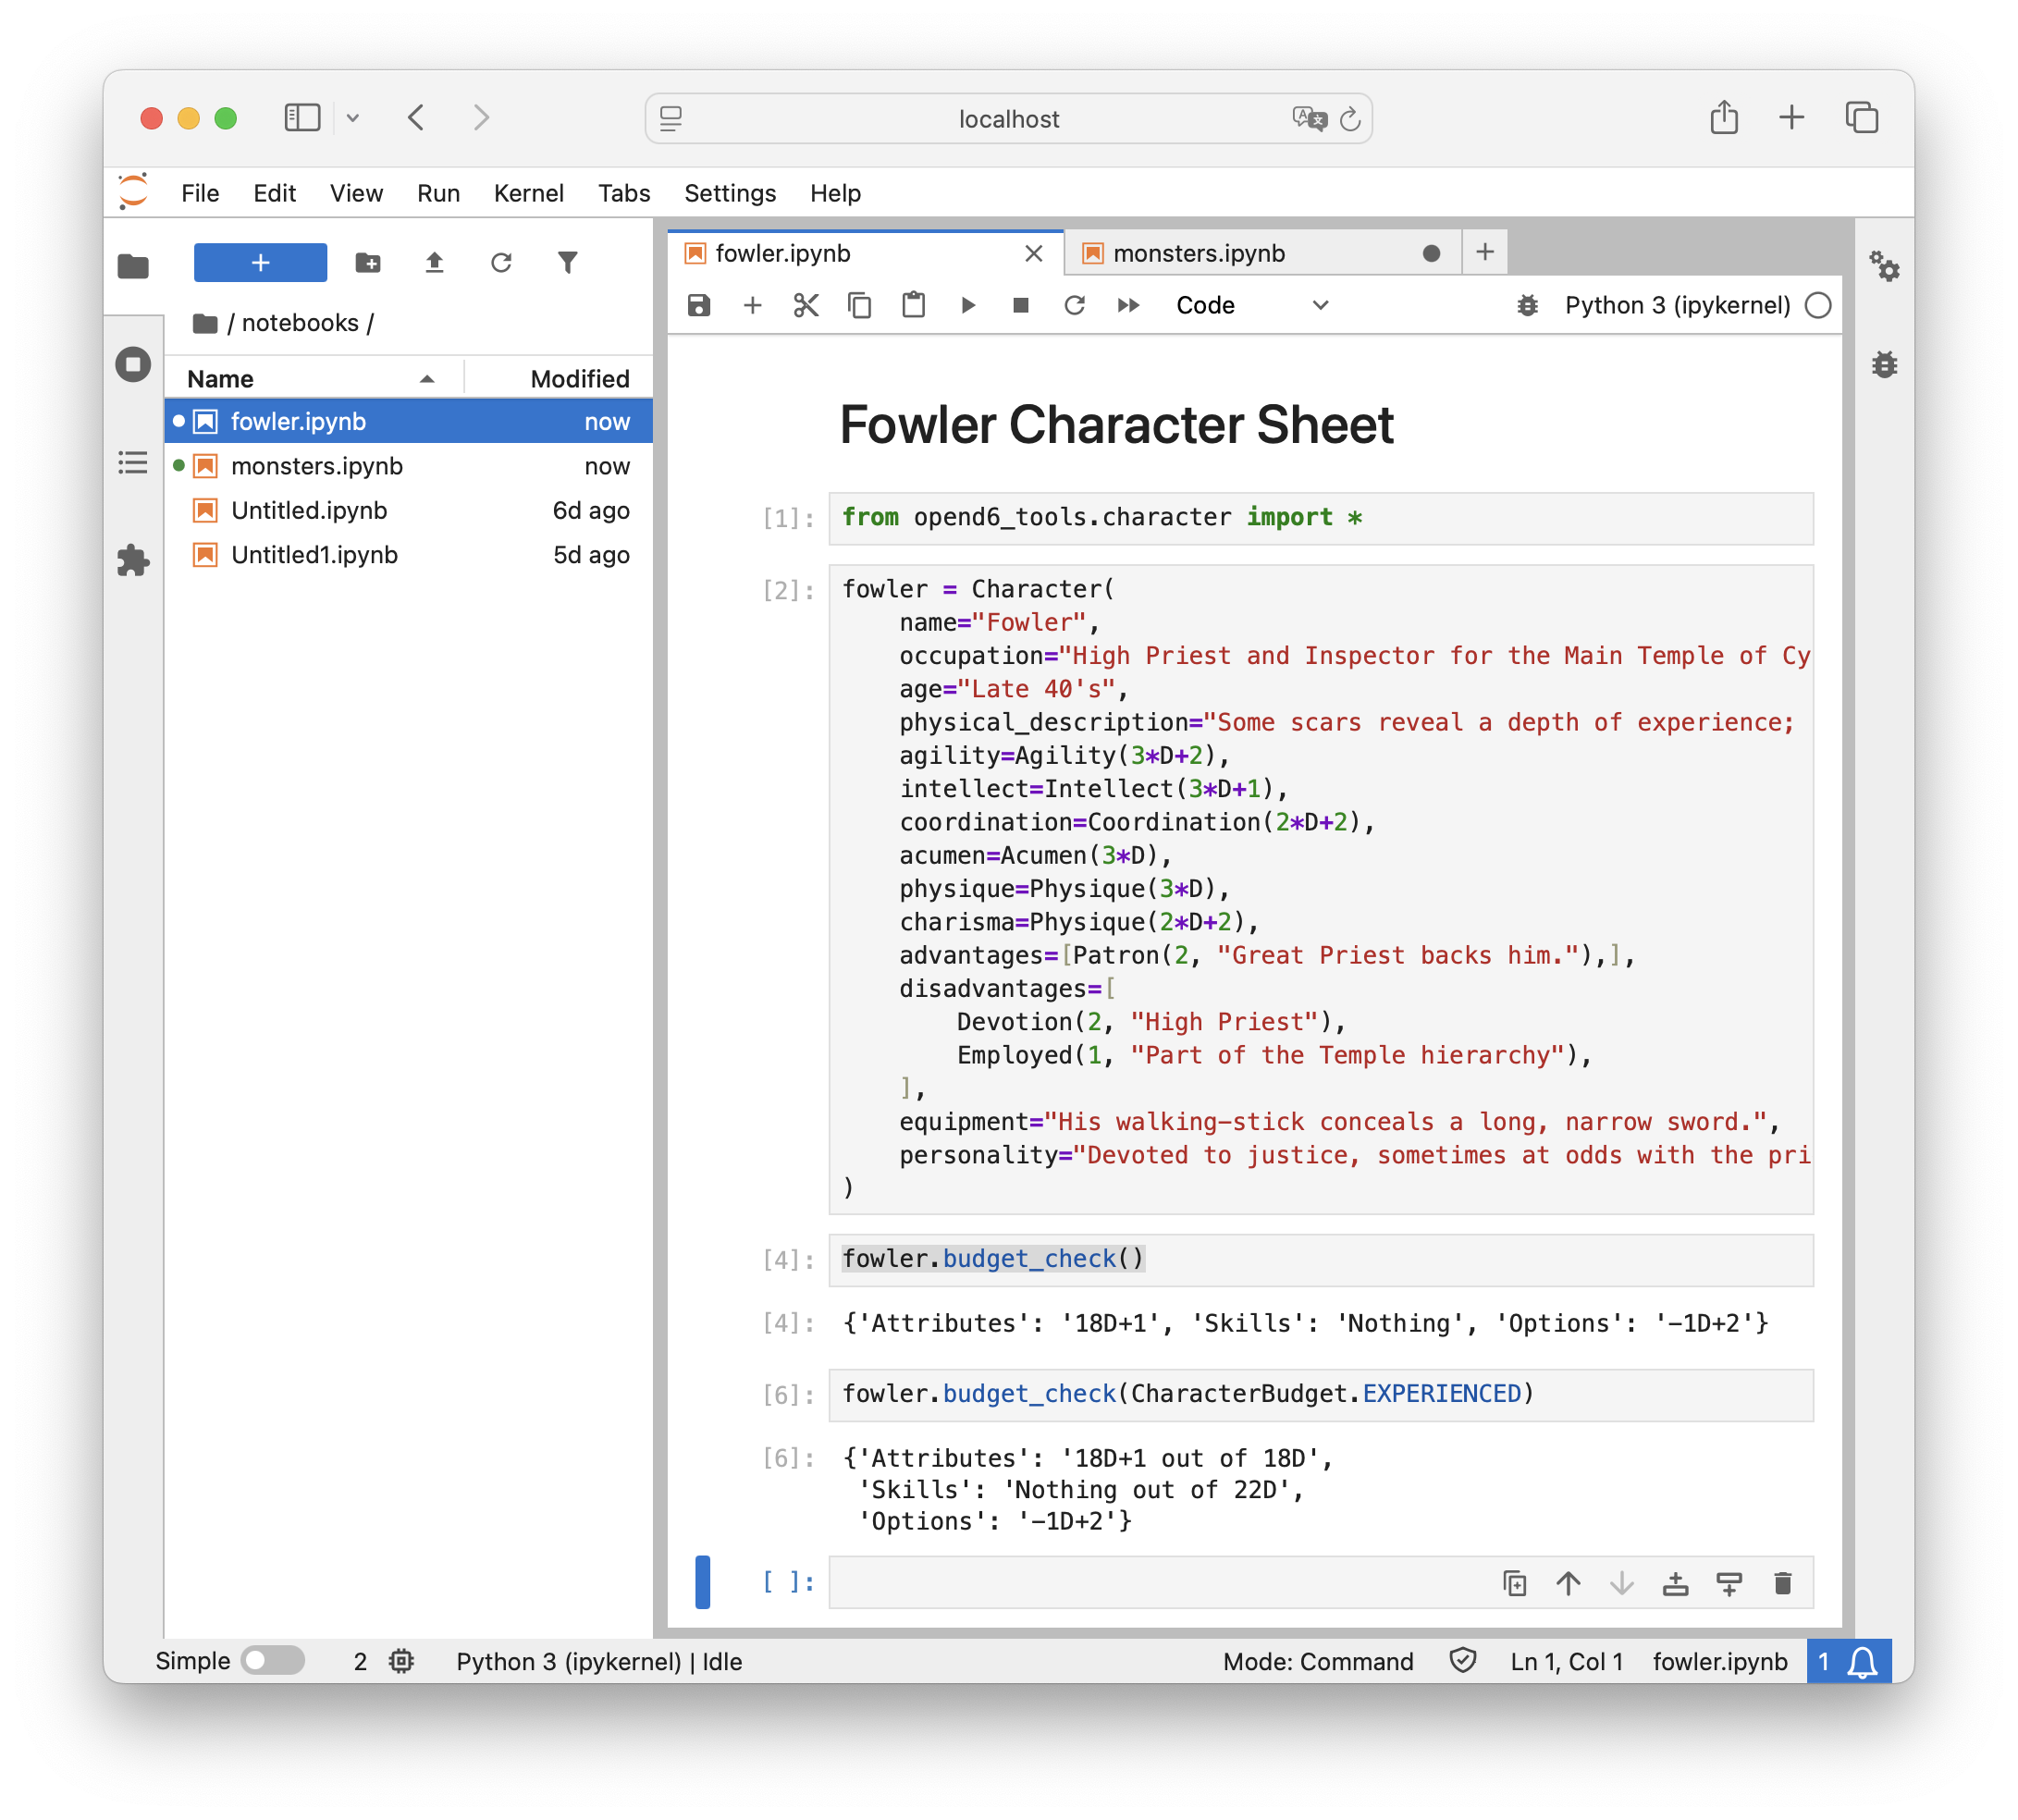This screenshot has width=2018, height=1820.
Task: Cut the selected cell with scissors icon
Action: (806, 305)
